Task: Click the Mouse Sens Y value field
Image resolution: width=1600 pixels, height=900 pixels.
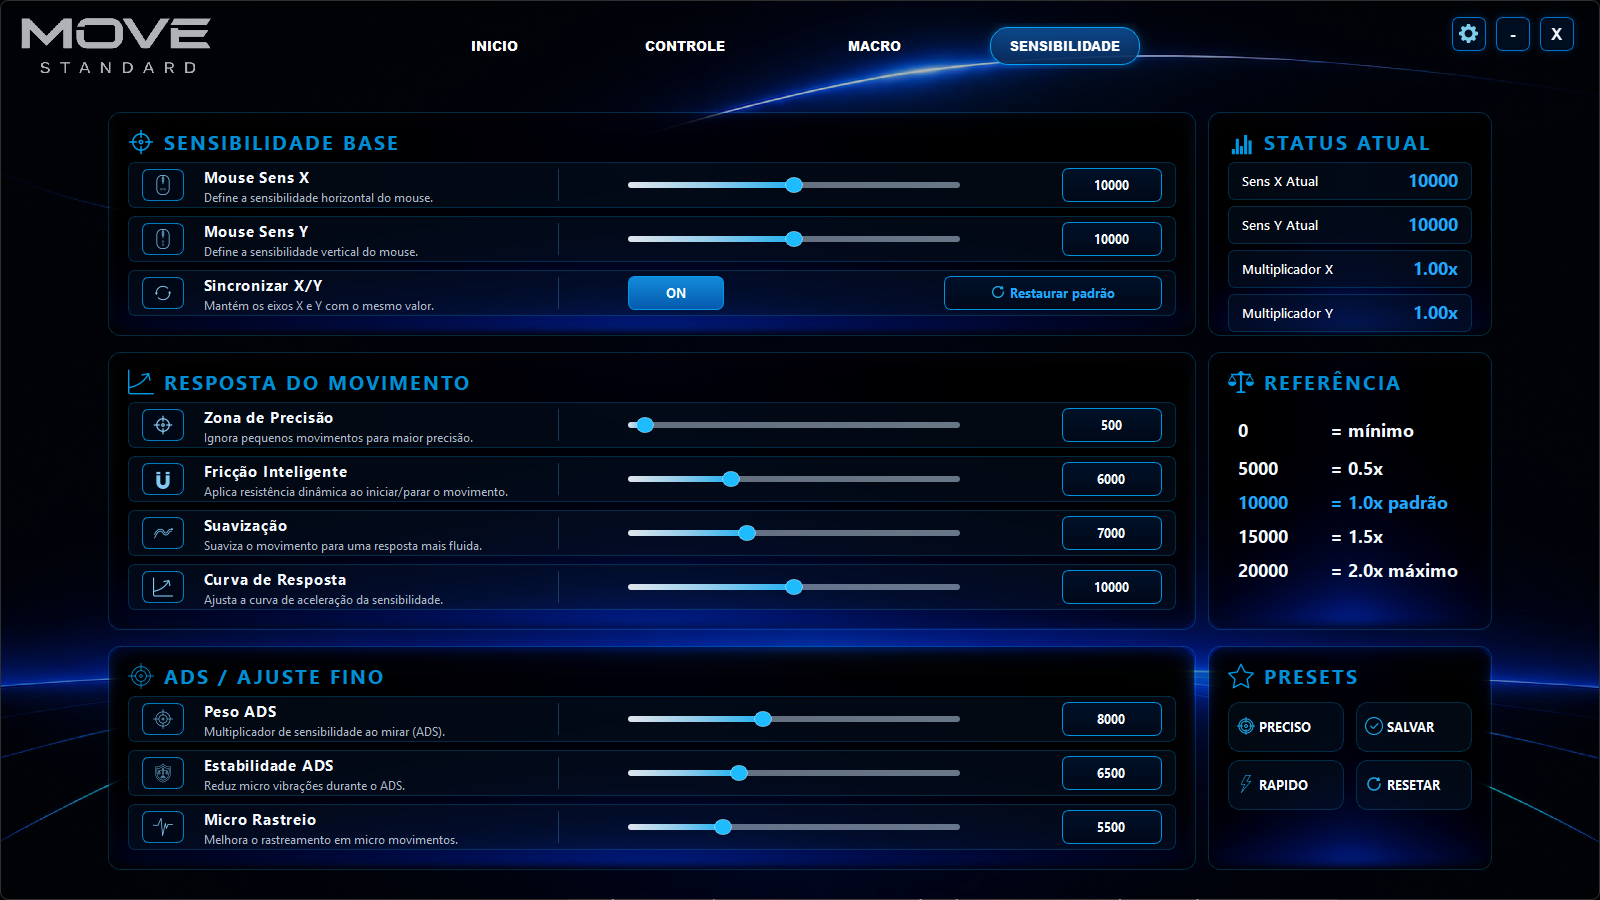Action: (x=1112, y=239)
